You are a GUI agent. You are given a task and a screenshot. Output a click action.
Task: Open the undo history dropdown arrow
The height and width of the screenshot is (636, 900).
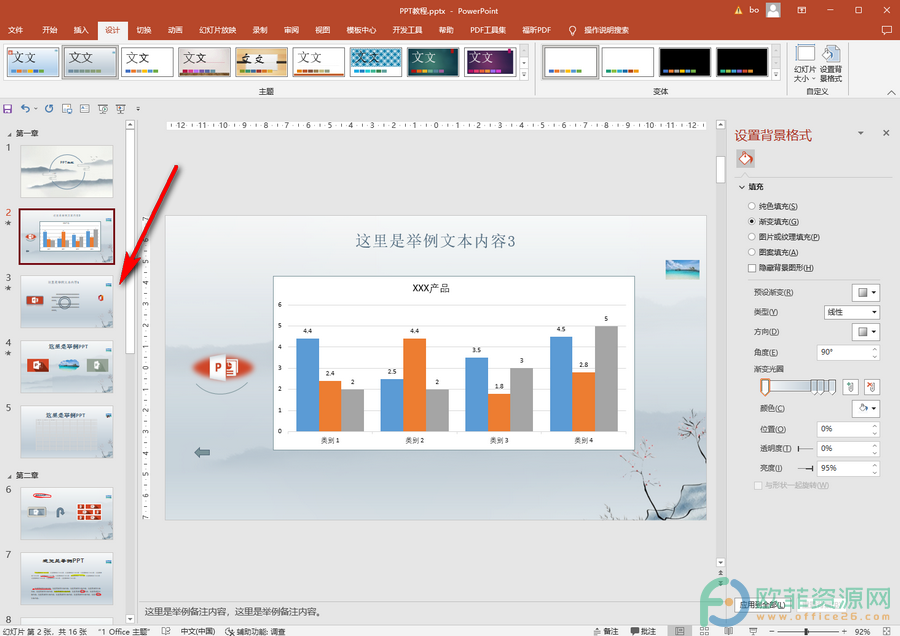[36, 108]
